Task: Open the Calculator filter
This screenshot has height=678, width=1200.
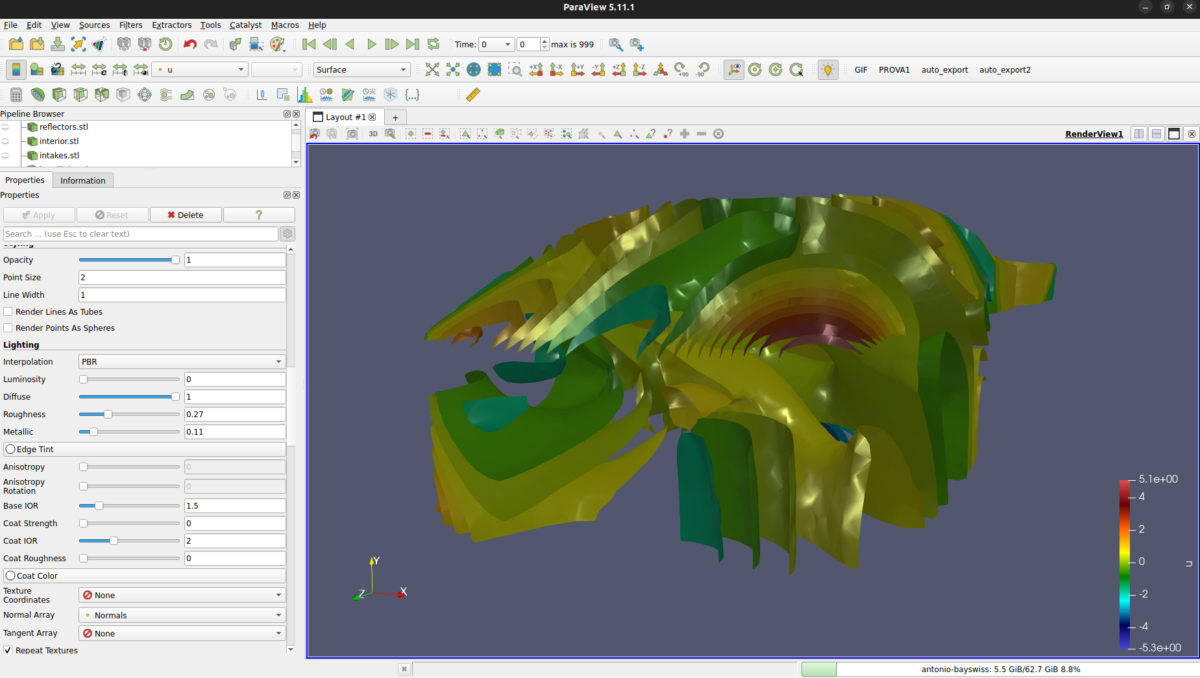Action: [x=16, y=93]
